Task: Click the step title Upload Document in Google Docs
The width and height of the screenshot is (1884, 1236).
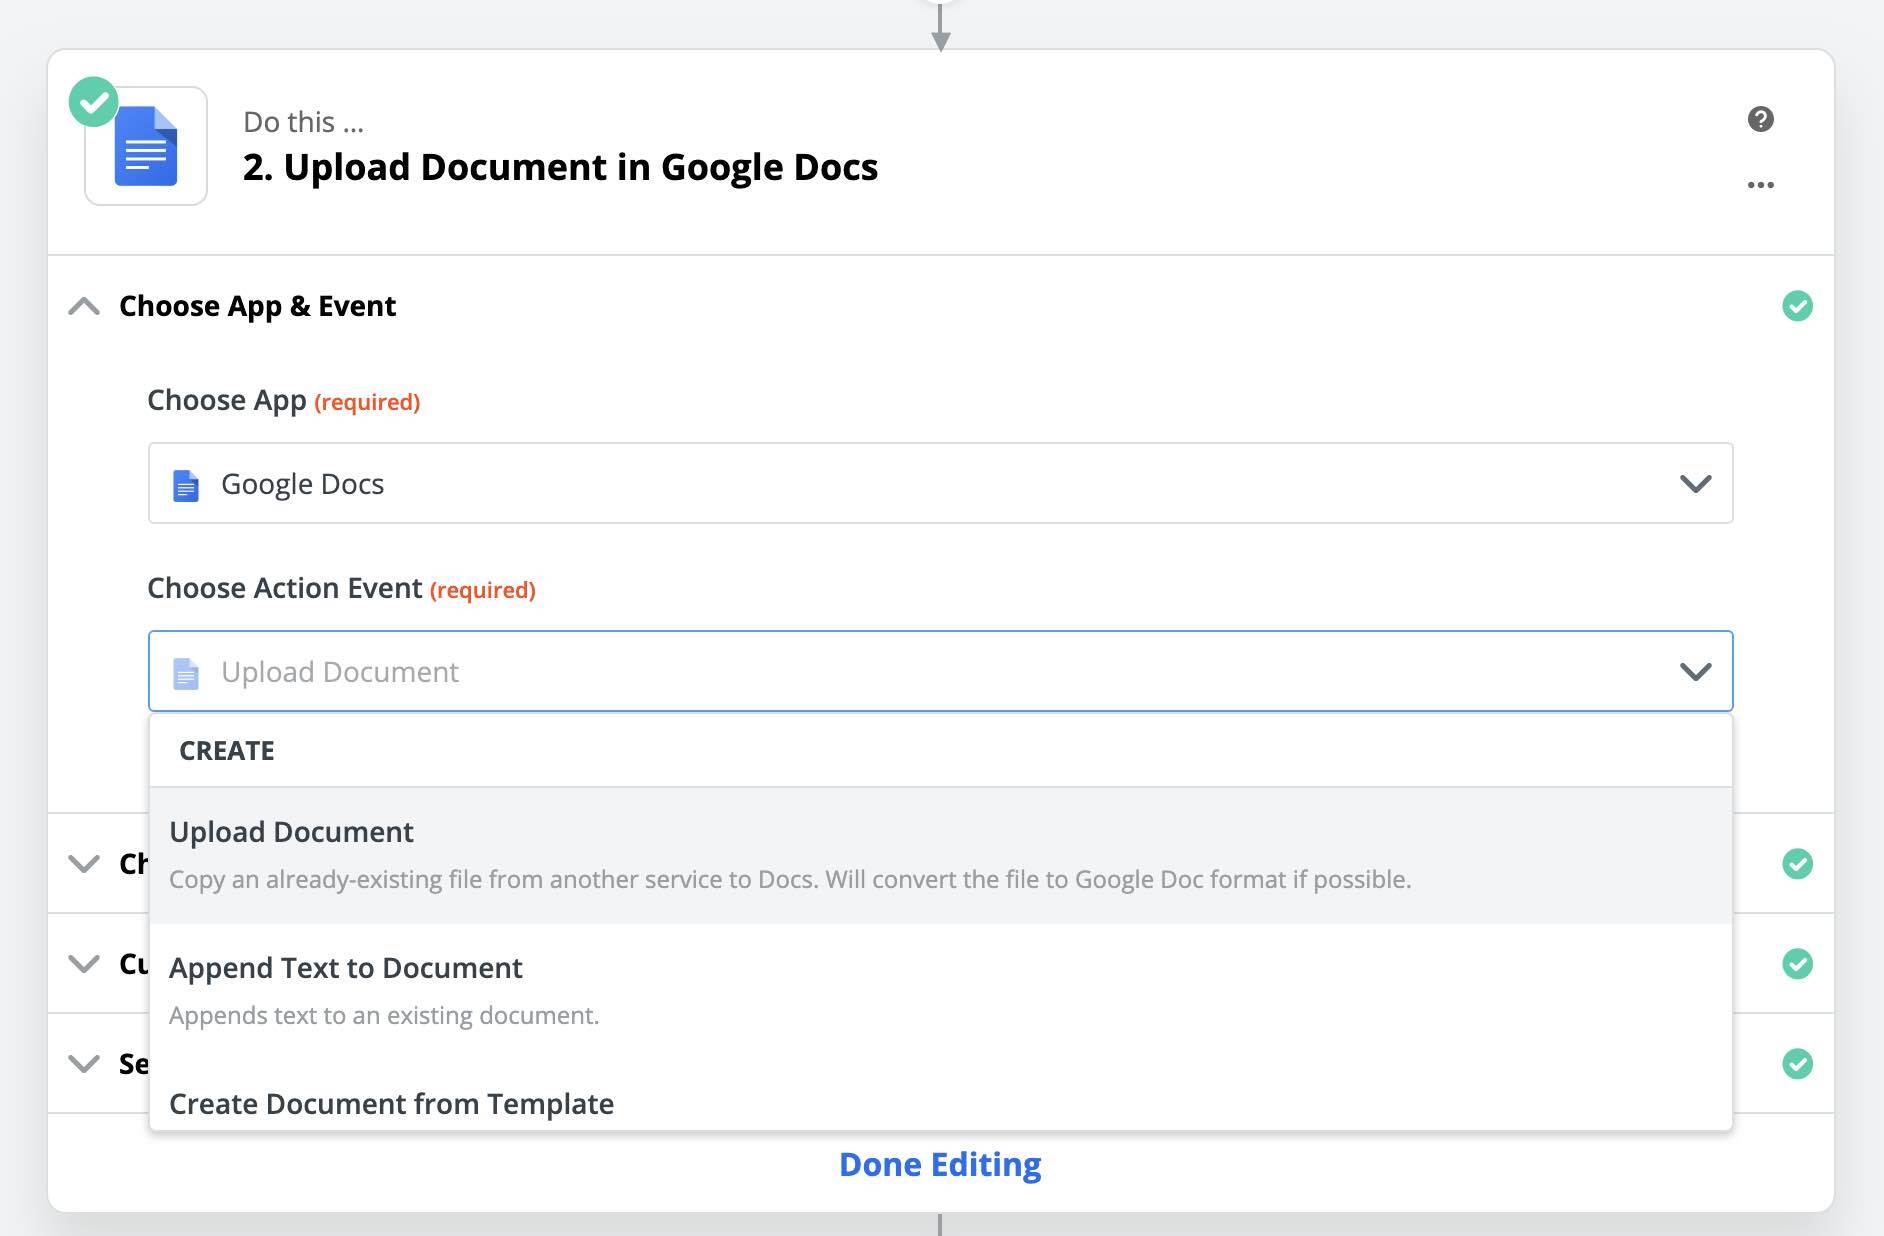Action: tap(560, 167)
